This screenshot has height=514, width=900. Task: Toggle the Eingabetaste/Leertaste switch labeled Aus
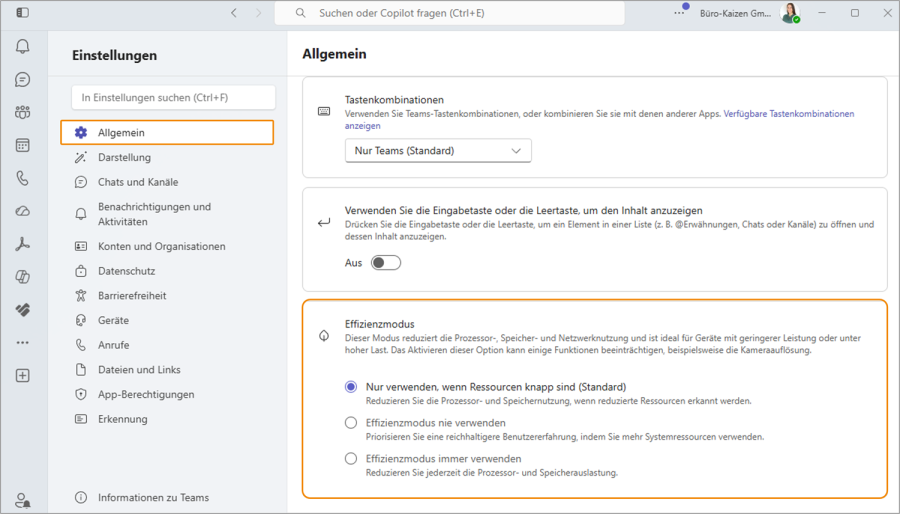386,263
